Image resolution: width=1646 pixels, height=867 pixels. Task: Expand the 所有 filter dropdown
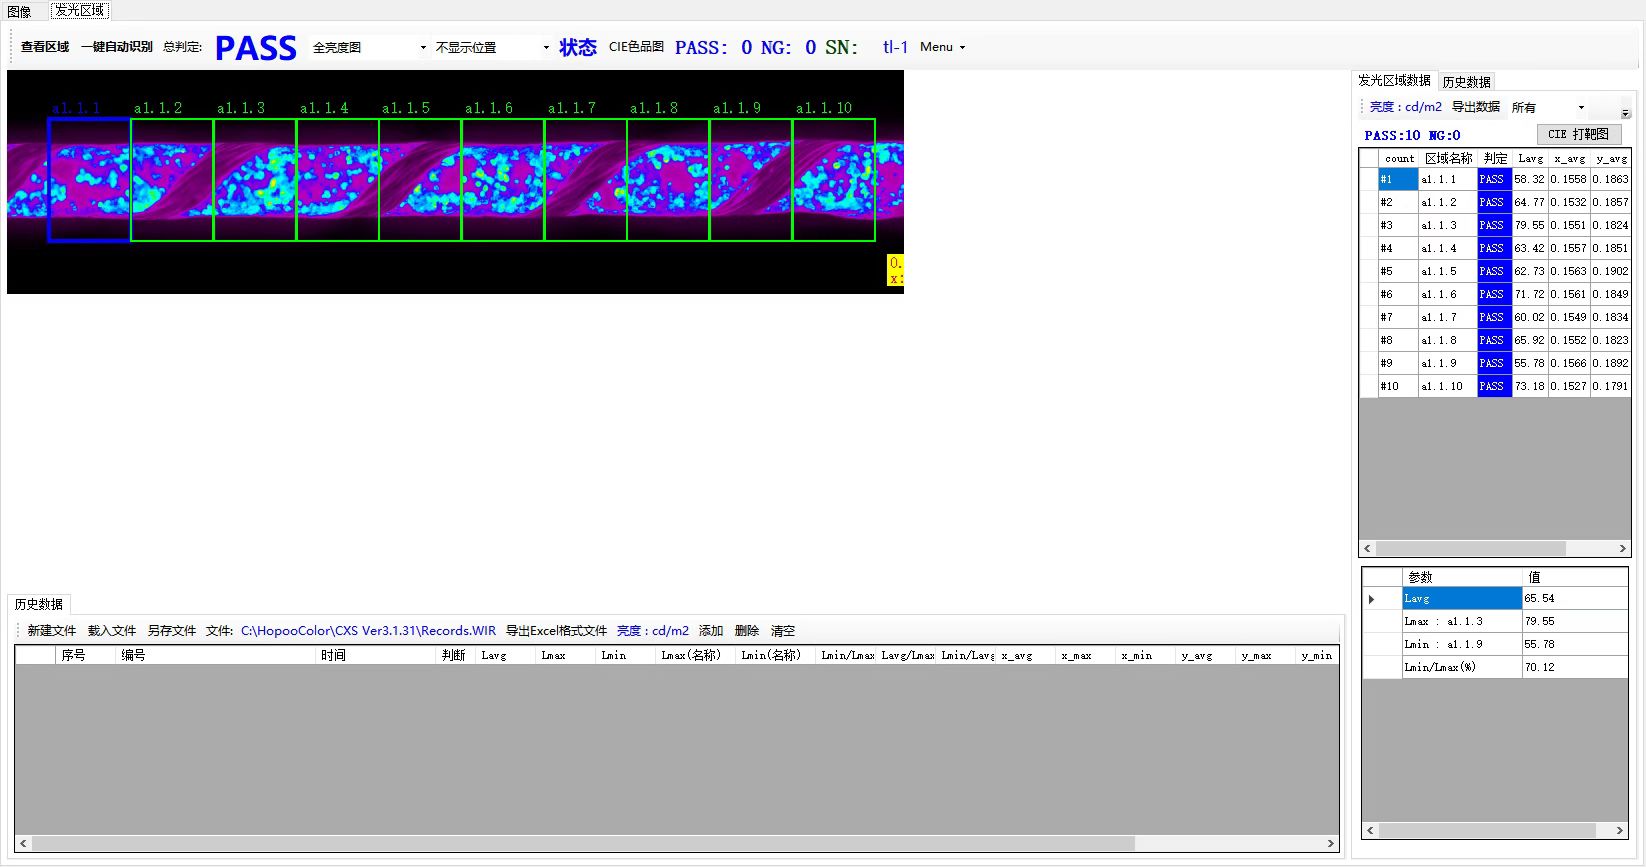tap(1548, 108)
